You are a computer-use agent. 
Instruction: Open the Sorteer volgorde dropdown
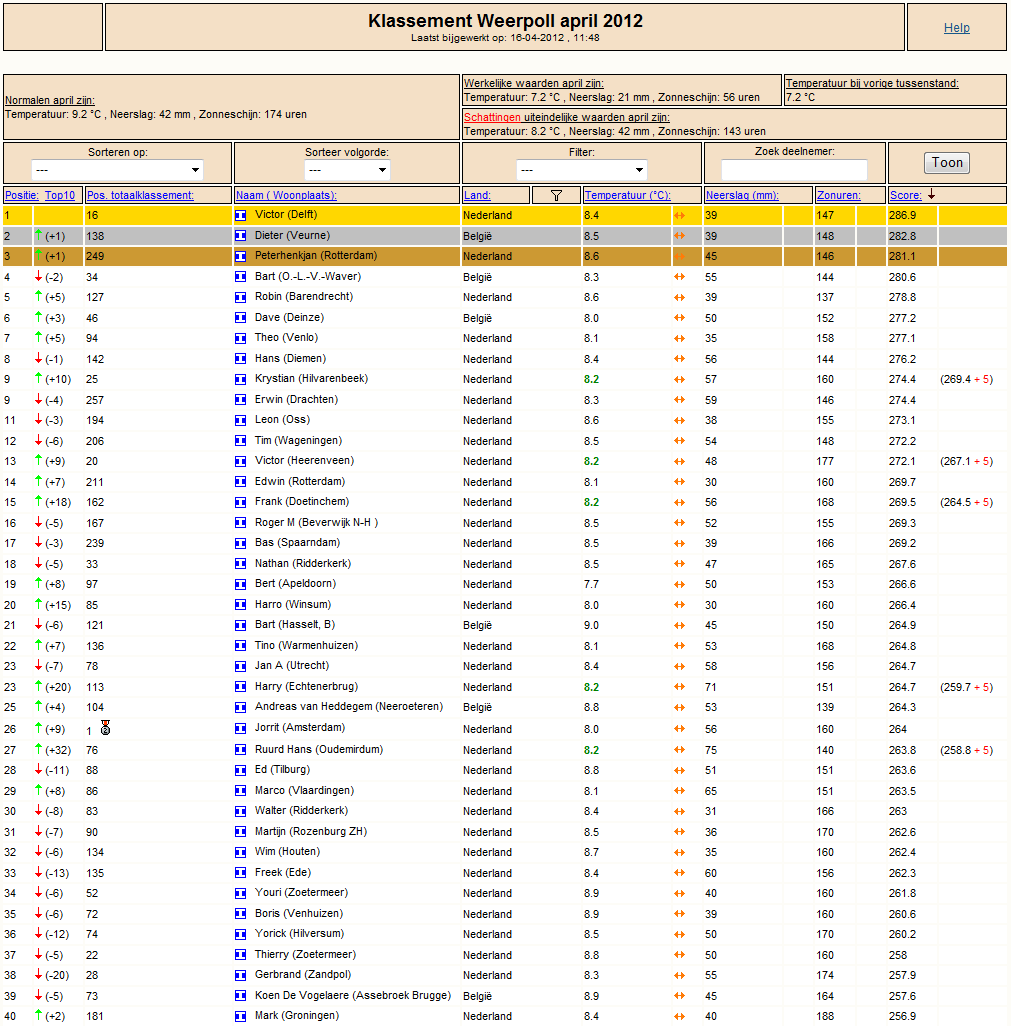coord(347,170)
